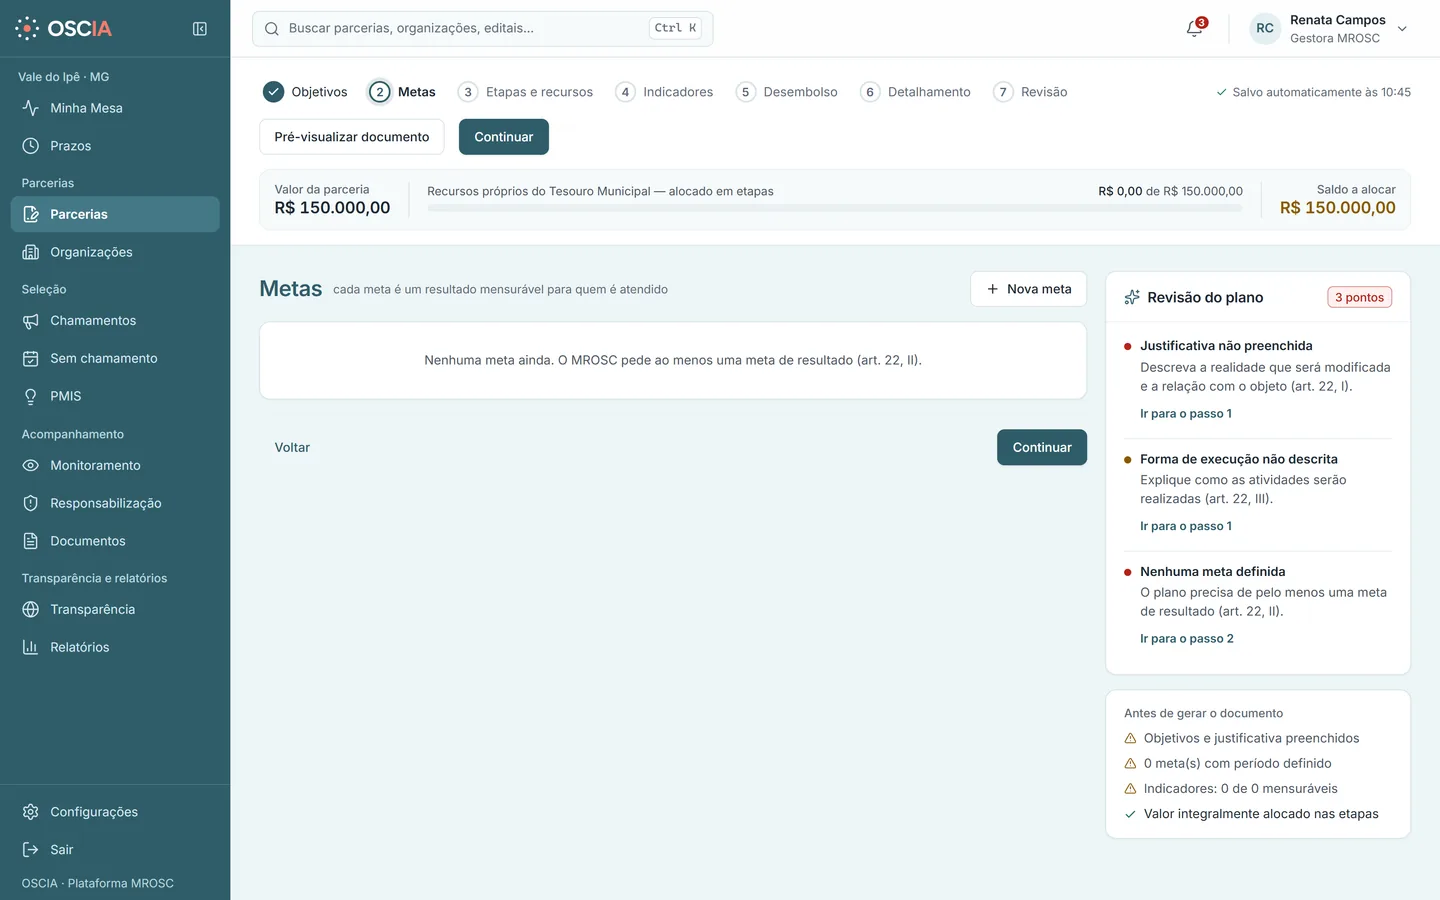This screenshot has width=1440, height=900.
Task: Click the PMIS lightbulb icon
Action: (x=31, y=396)
